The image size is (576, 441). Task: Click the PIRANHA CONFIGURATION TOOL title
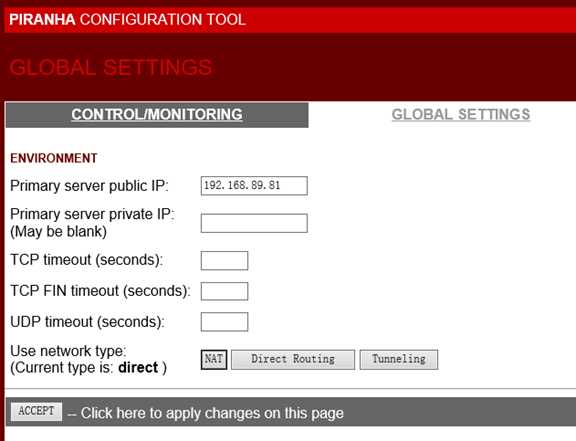(127, 19)
